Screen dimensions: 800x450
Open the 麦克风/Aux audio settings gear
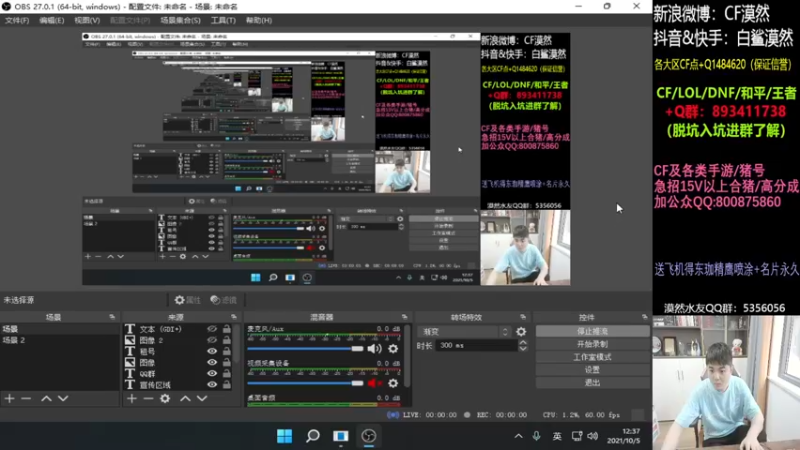click(393, 349)
